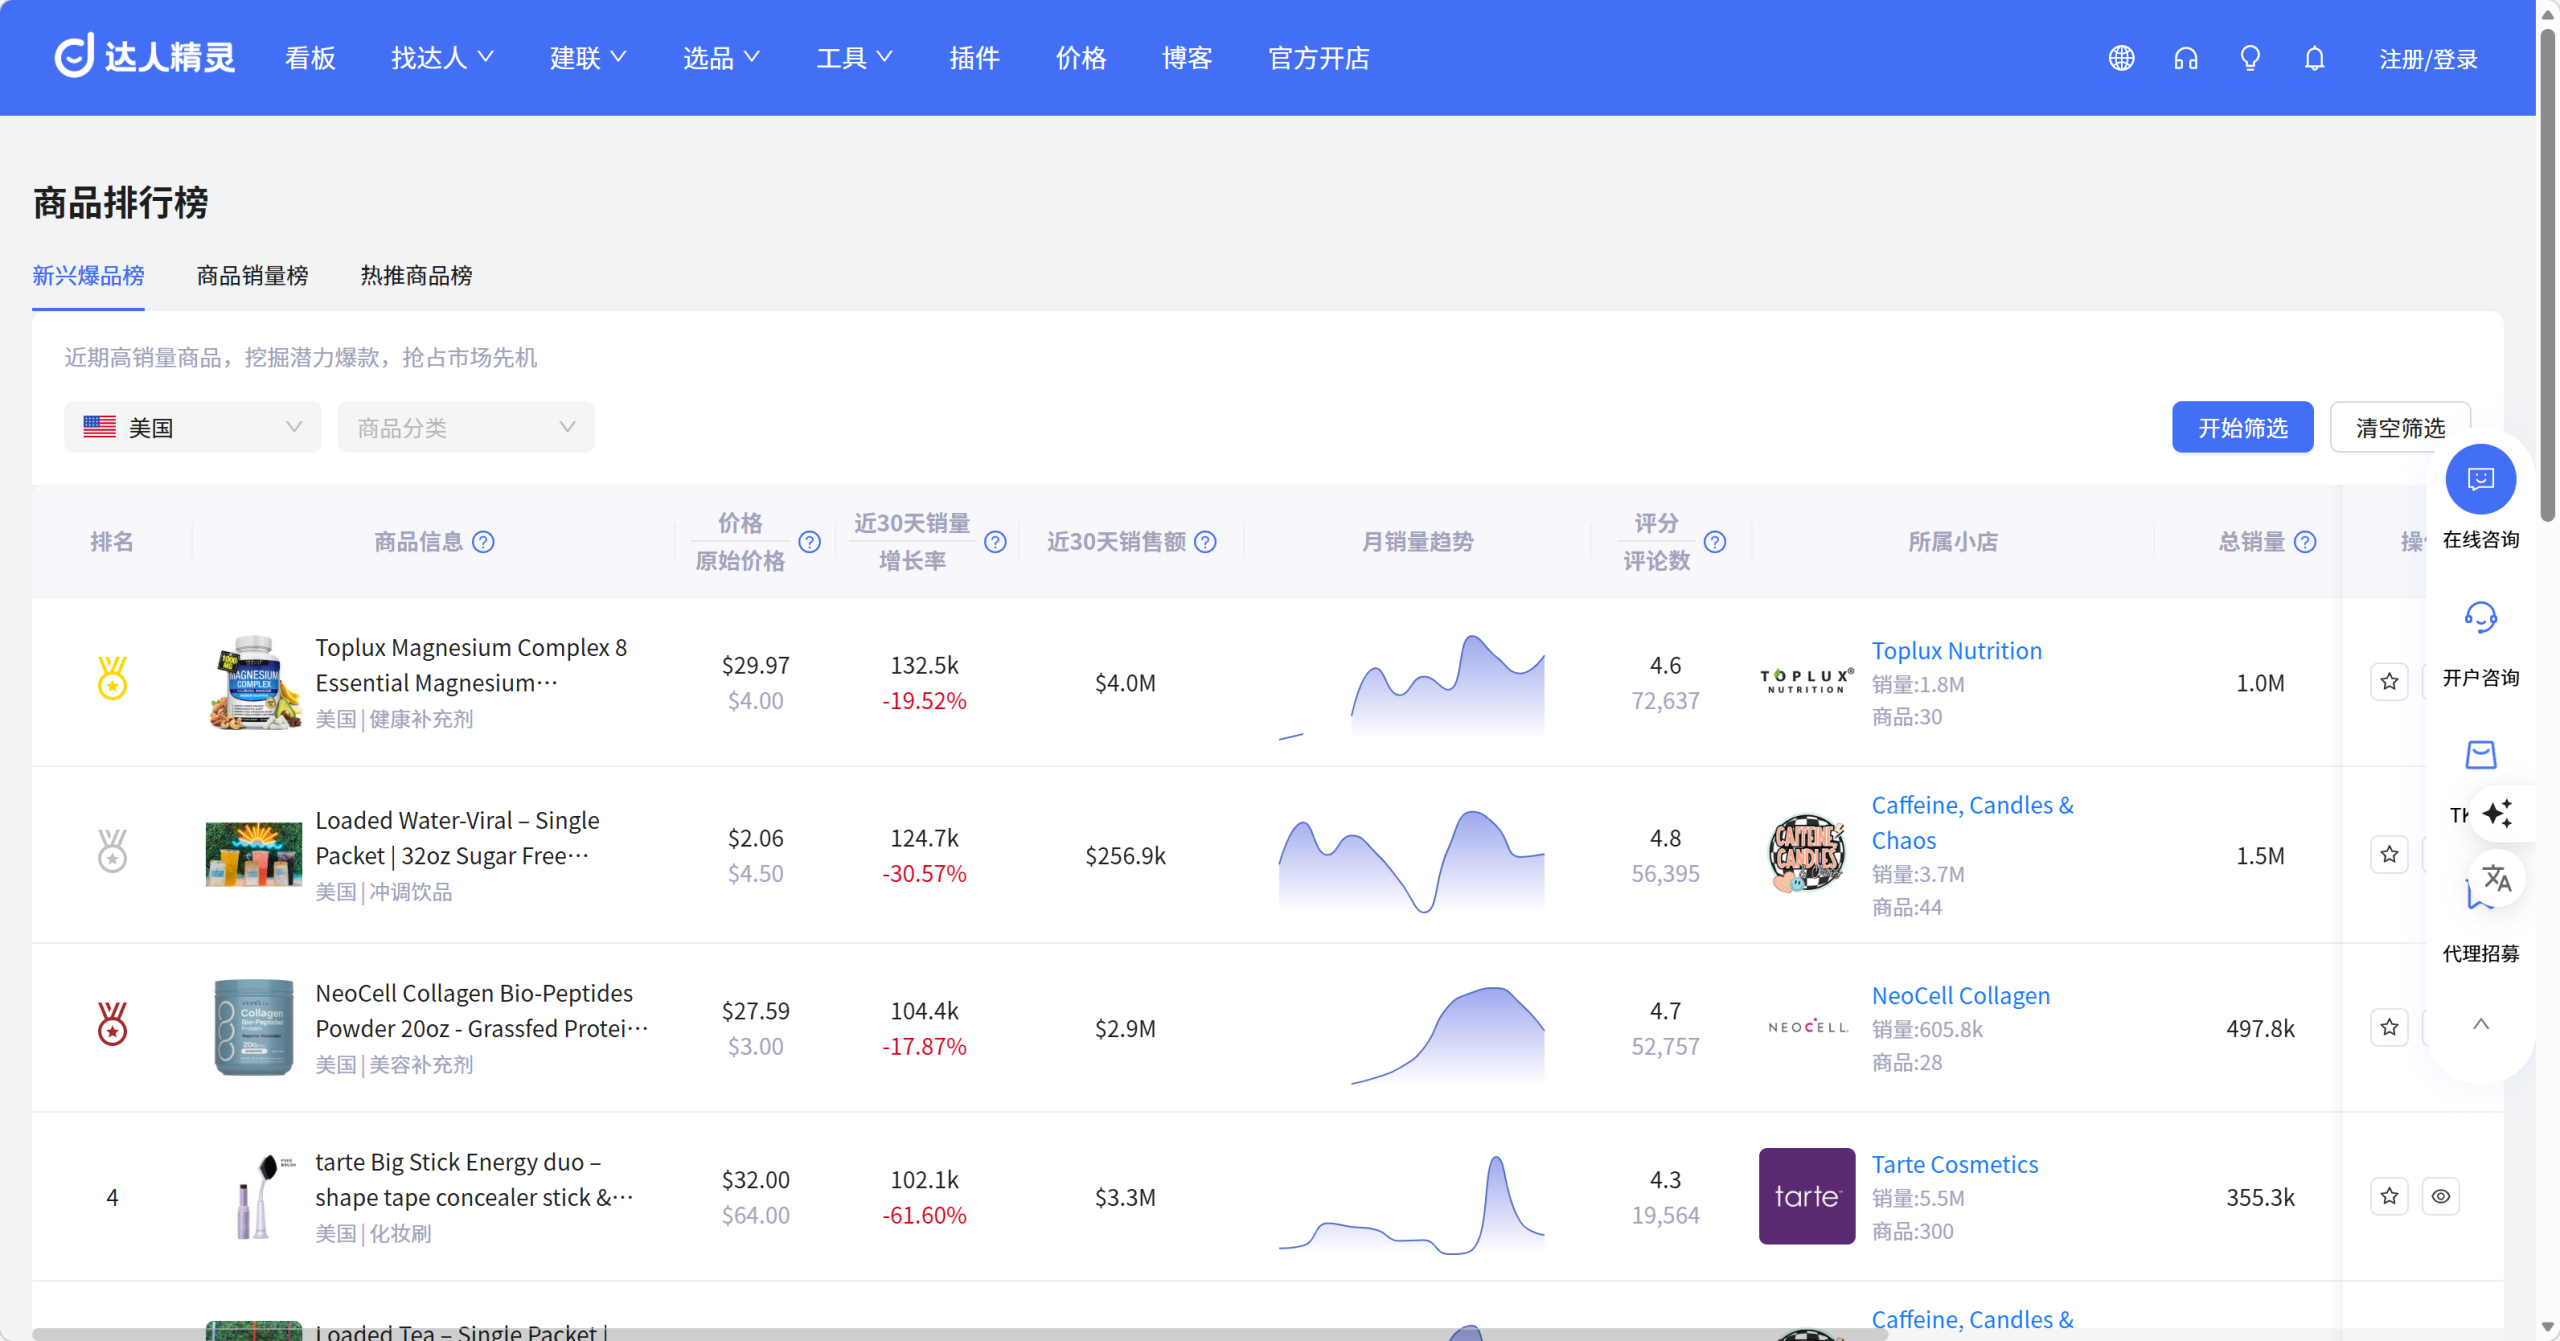Click the Caffeine Candles shop logo
Screen dimensions: 2560x1341
click(1806, 855)
